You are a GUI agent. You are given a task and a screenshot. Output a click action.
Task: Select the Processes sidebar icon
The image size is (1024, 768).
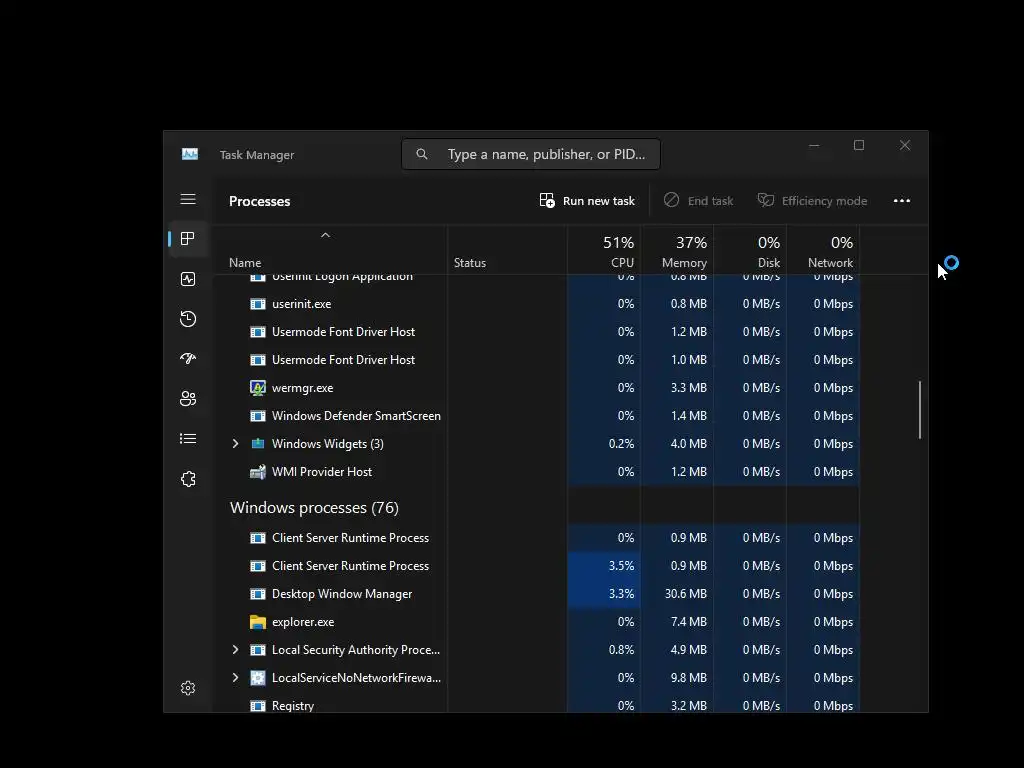click(x=188, y=239)
